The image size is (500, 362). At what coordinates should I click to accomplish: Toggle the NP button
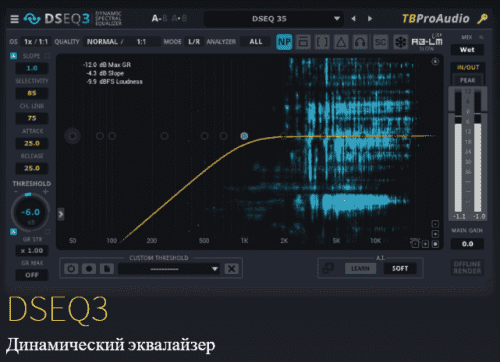[284, 42]
